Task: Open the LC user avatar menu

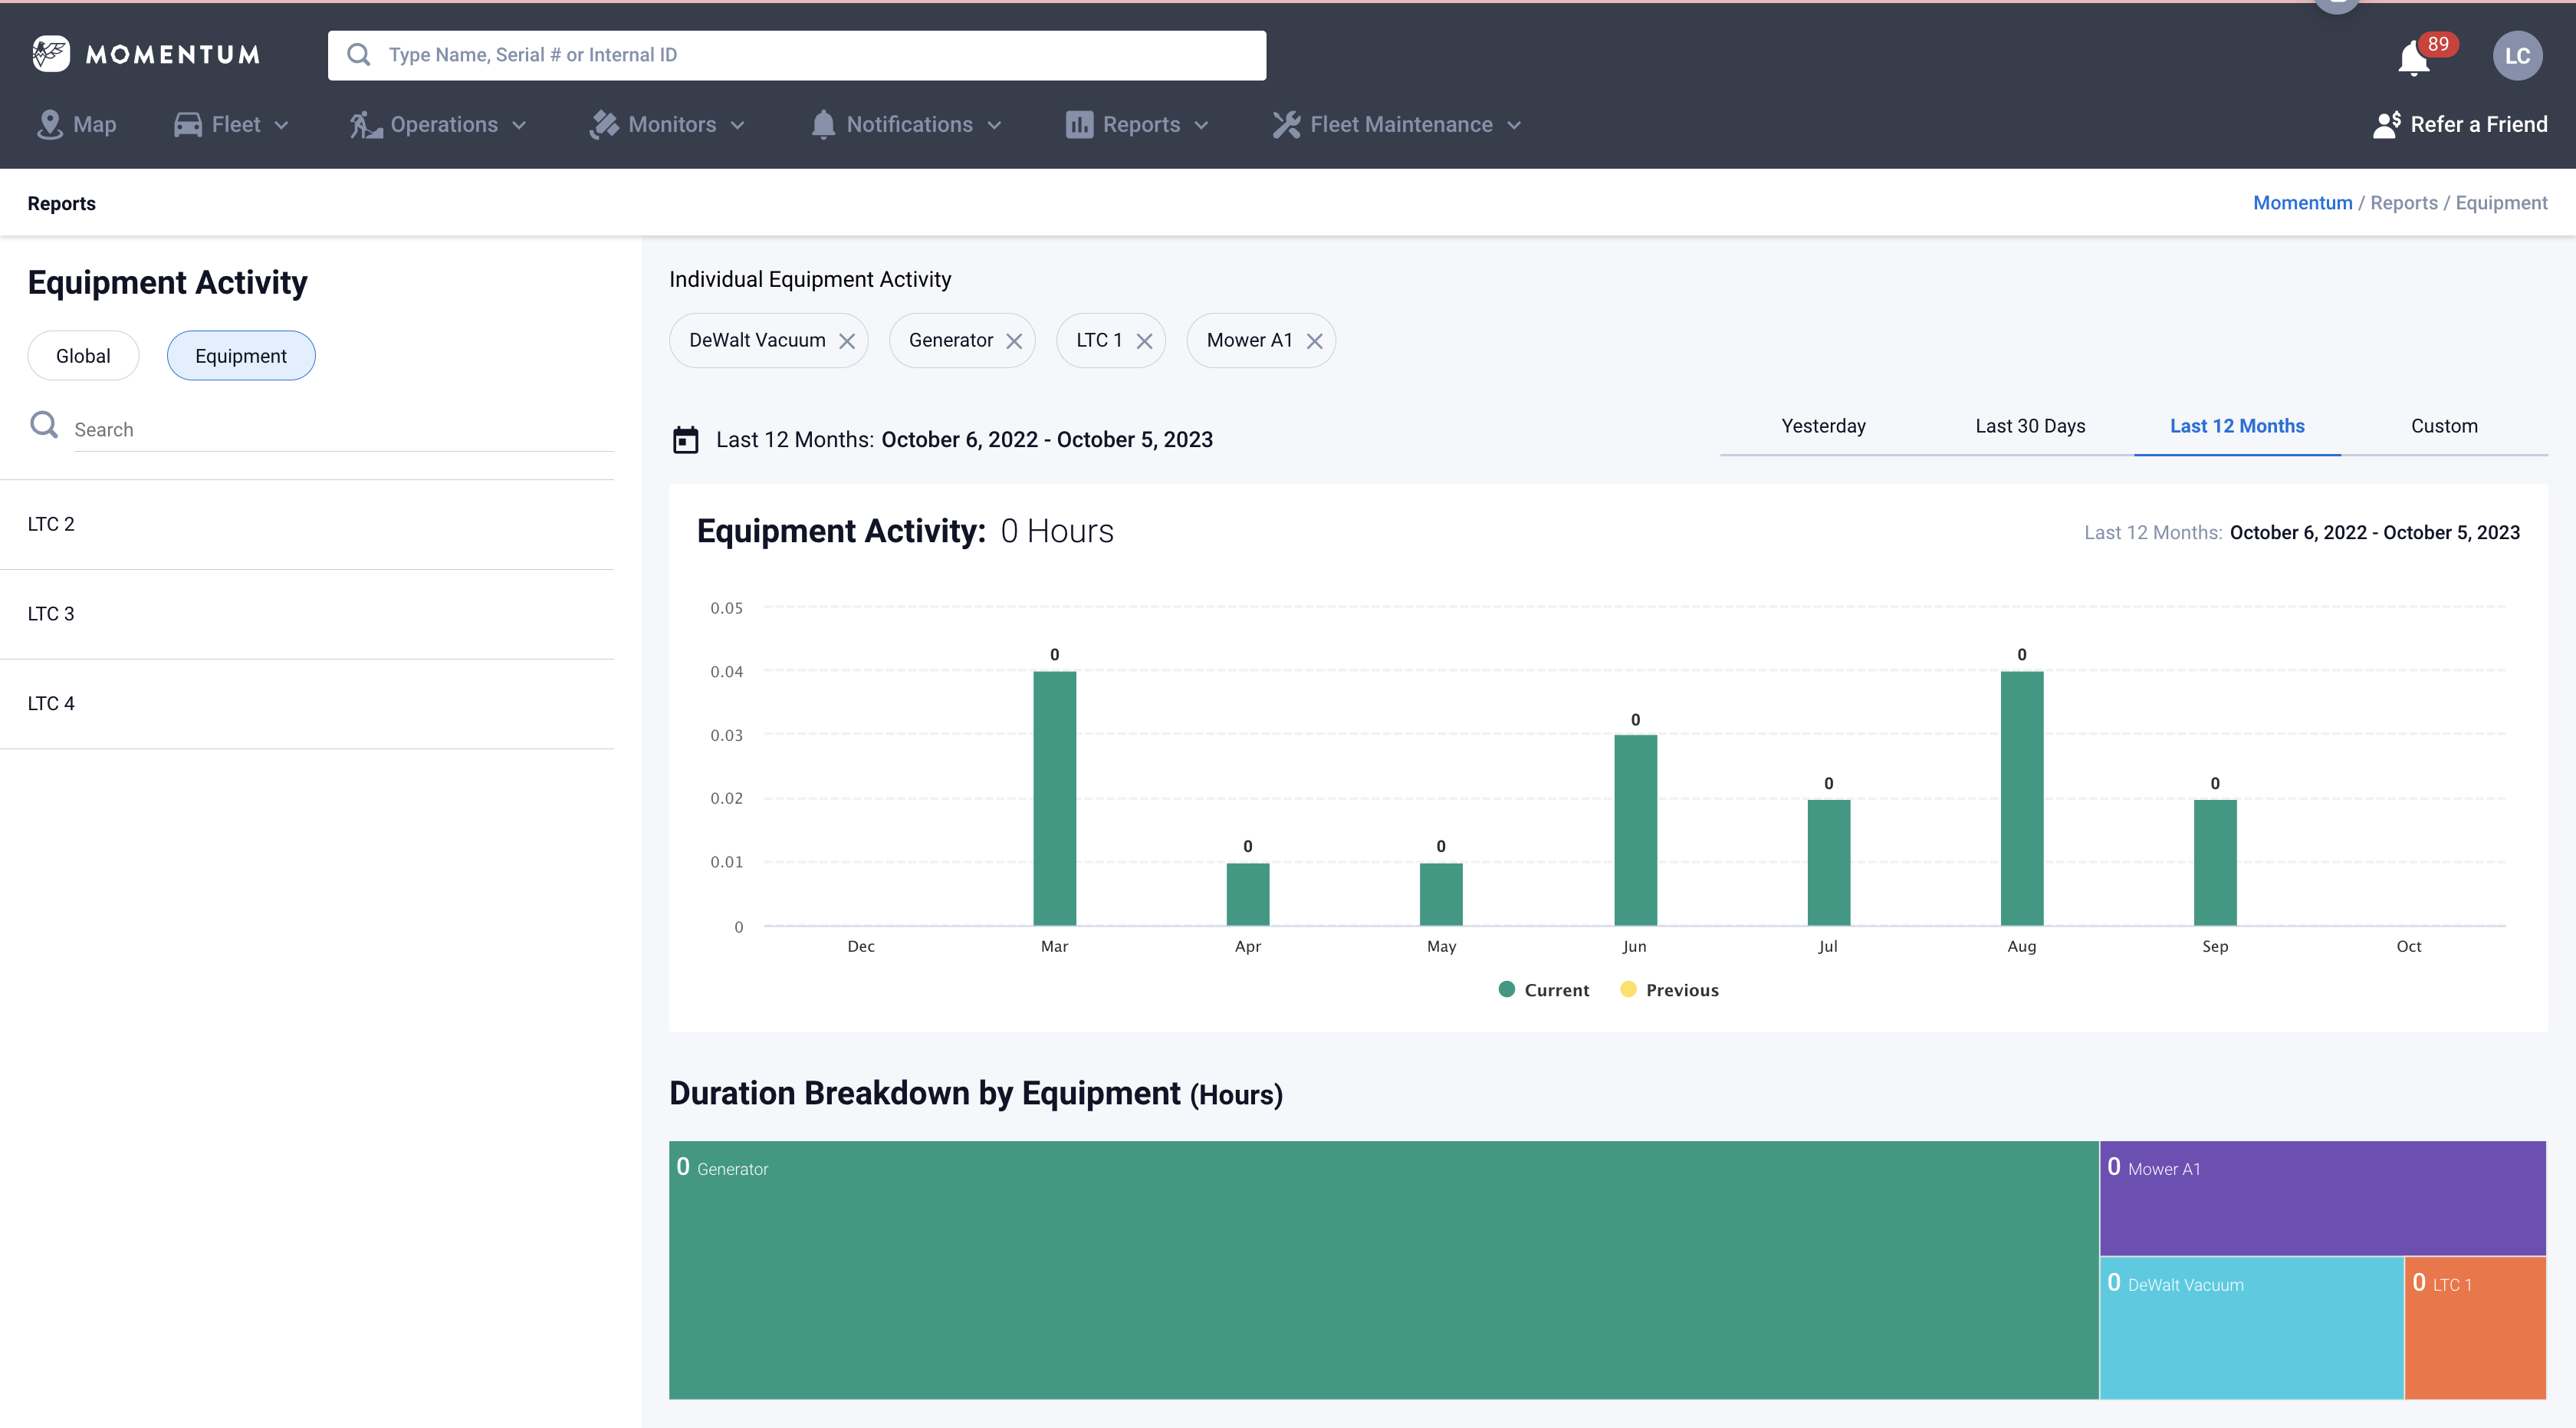Action: (2516, 56)
